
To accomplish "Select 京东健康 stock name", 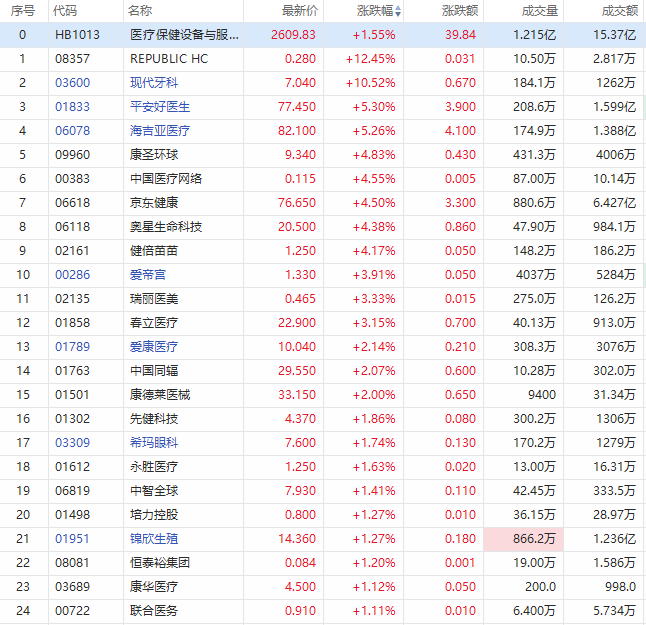I will [154, 203].
